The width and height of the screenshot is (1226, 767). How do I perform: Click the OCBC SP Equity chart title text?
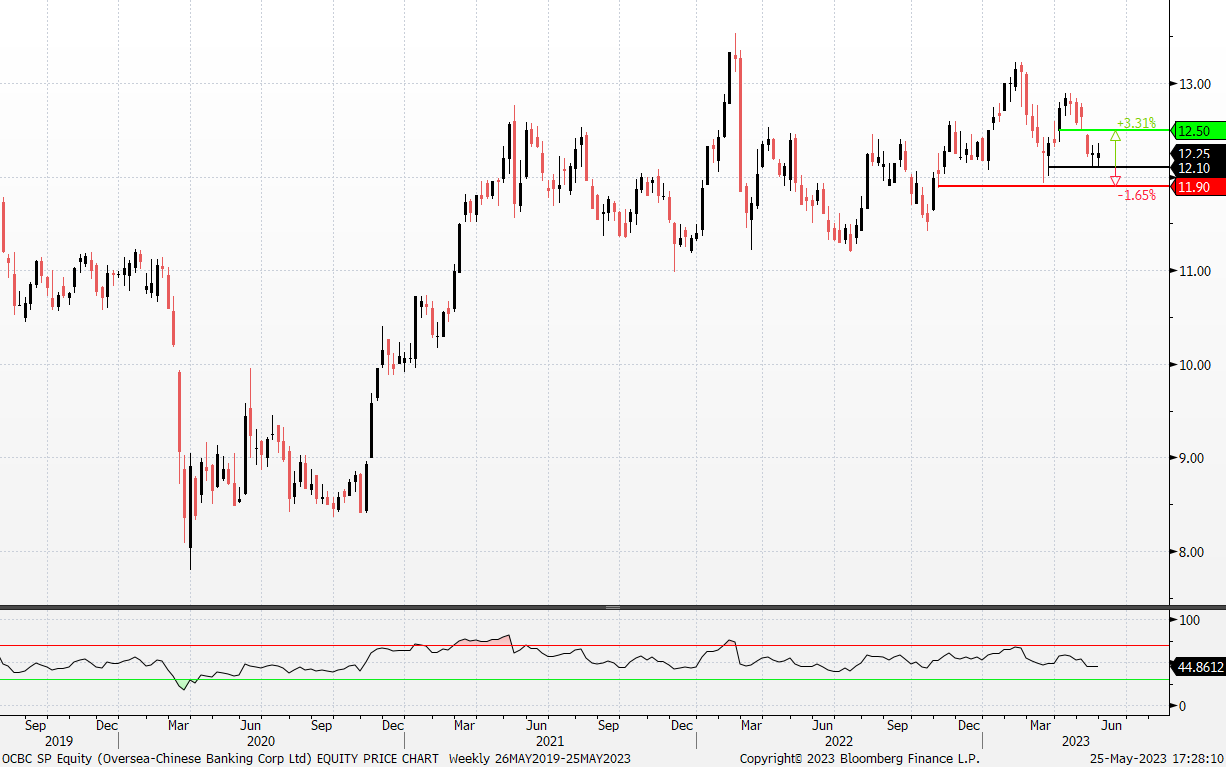(220, 759)
